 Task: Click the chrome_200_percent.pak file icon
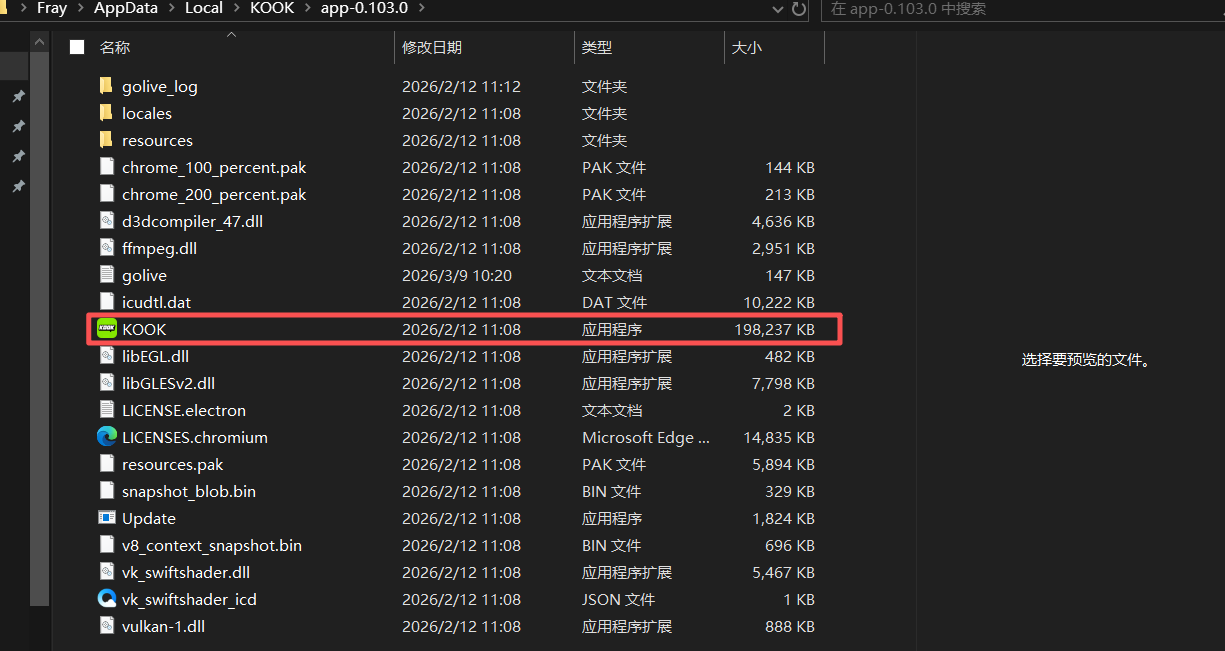click(107, 194)
